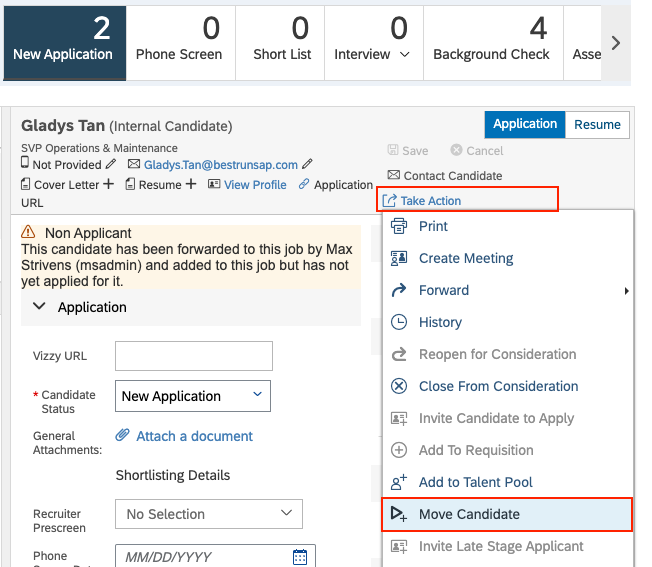This screenshot has width=652, height=567.
Task: Select Move Candidate from the menu
Action: coord(507,514)
